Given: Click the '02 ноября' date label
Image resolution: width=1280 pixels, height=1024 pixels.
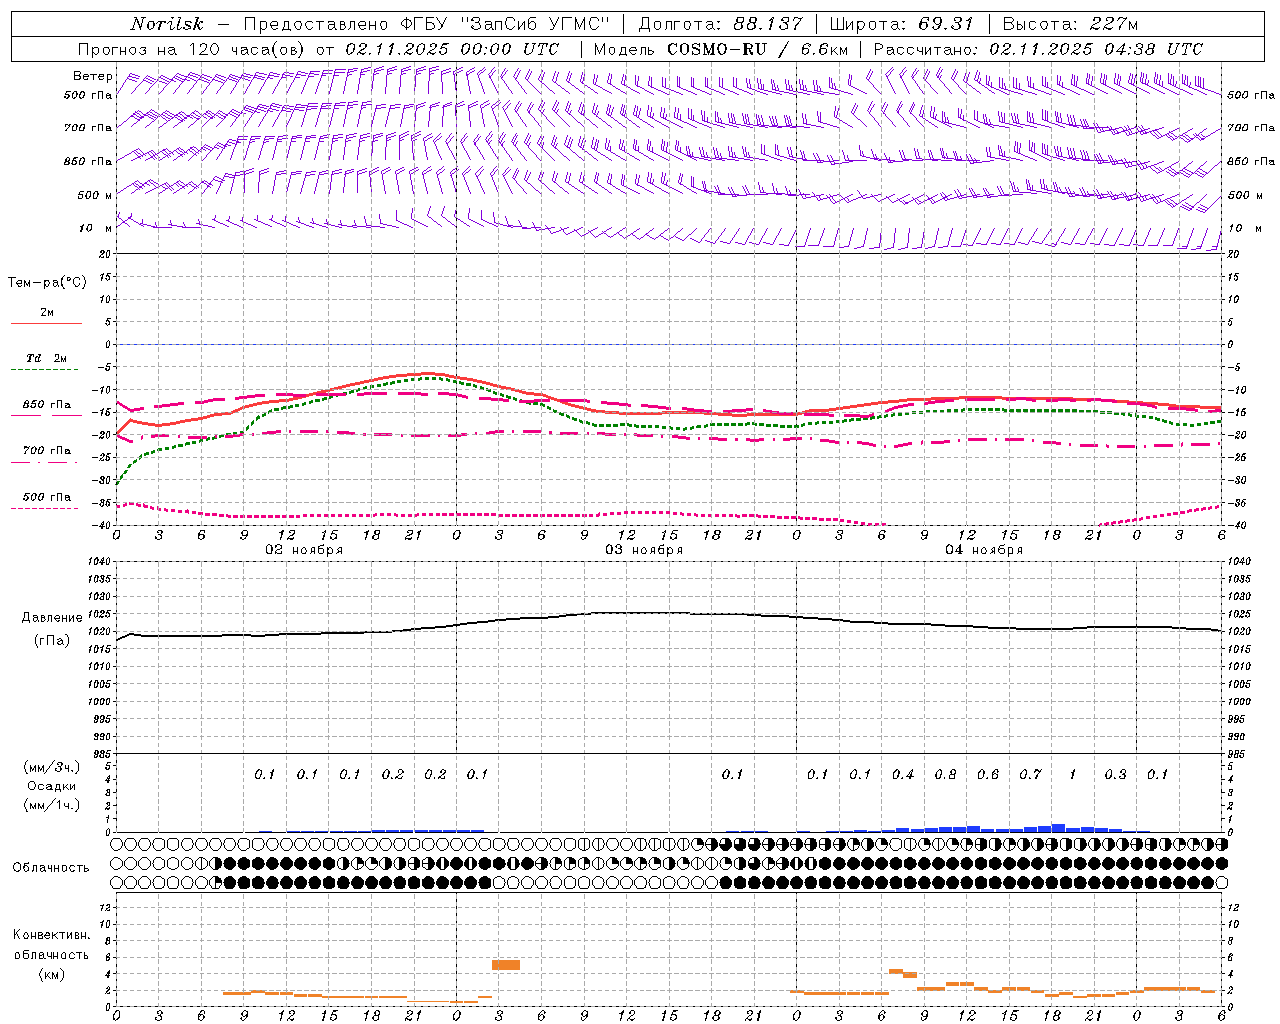Looking at the screenshot, I should [304, 550].
